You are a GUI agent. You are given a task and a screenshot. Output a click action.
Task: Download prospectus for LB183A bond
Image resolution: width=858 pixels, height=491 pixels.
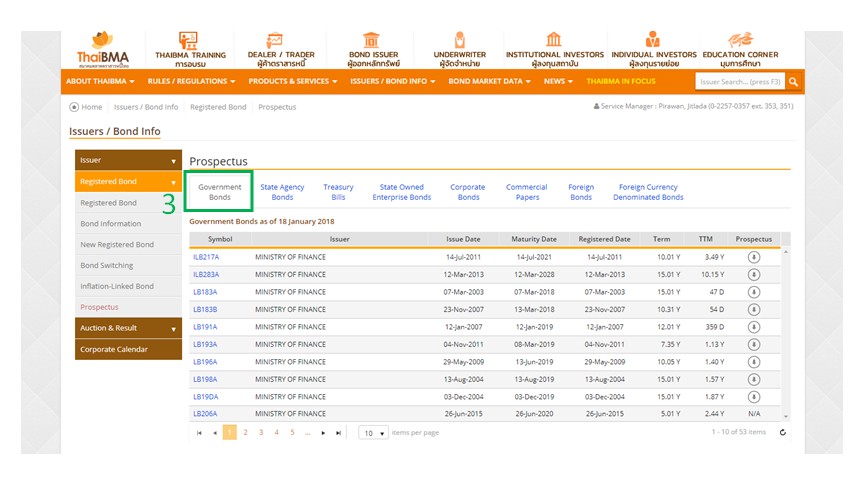pyautogui.click(x=753, y=292)
